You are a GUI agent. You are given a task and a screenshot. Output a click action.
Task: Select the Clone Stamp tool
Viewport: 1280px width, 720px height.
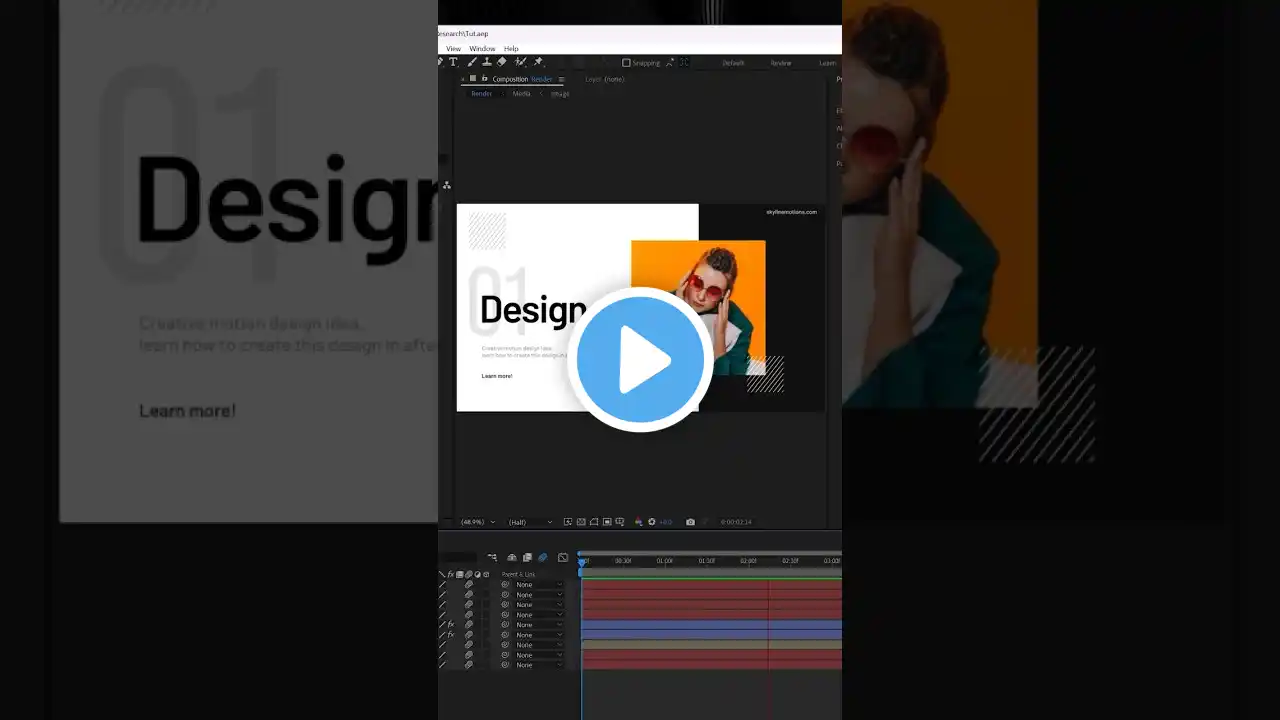point(487,62)
